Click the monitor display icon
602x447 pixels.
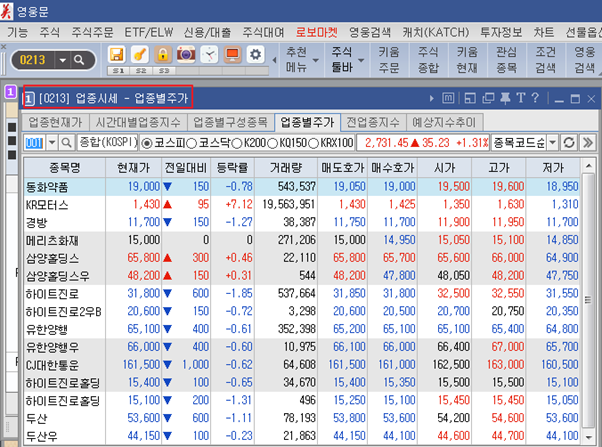click(x=232, y=55)
